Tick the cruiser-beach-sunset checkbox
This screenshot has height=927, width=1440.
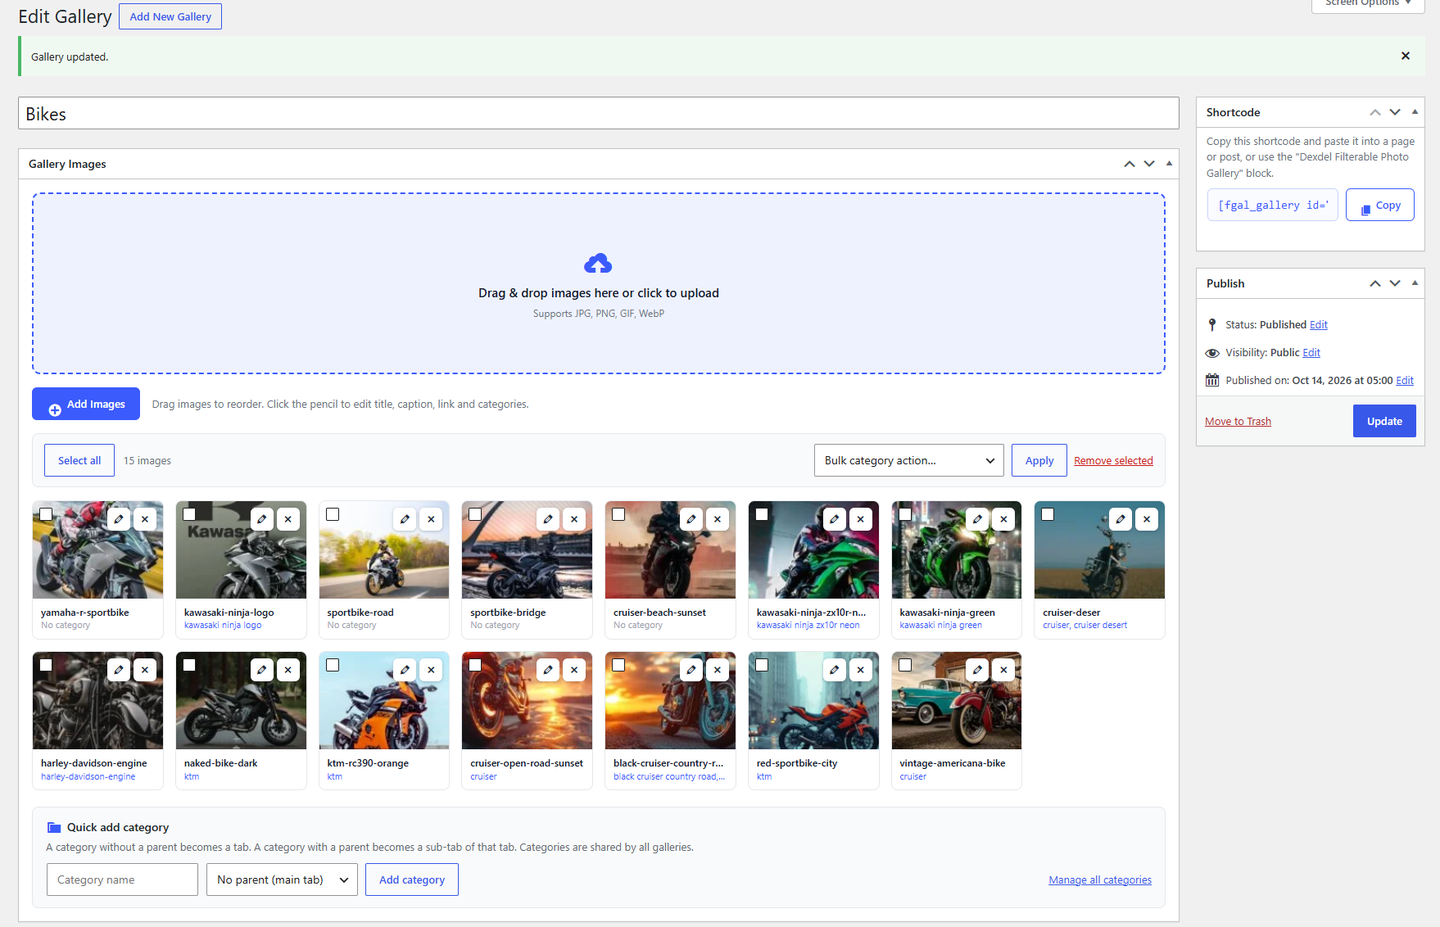pos(619,514)
